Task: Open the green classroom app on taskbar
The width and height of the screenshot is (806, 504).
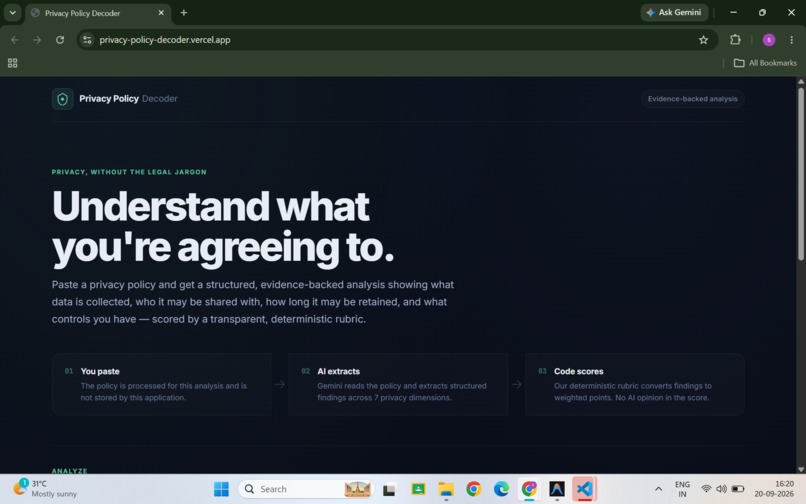Action: click(418, 489)
